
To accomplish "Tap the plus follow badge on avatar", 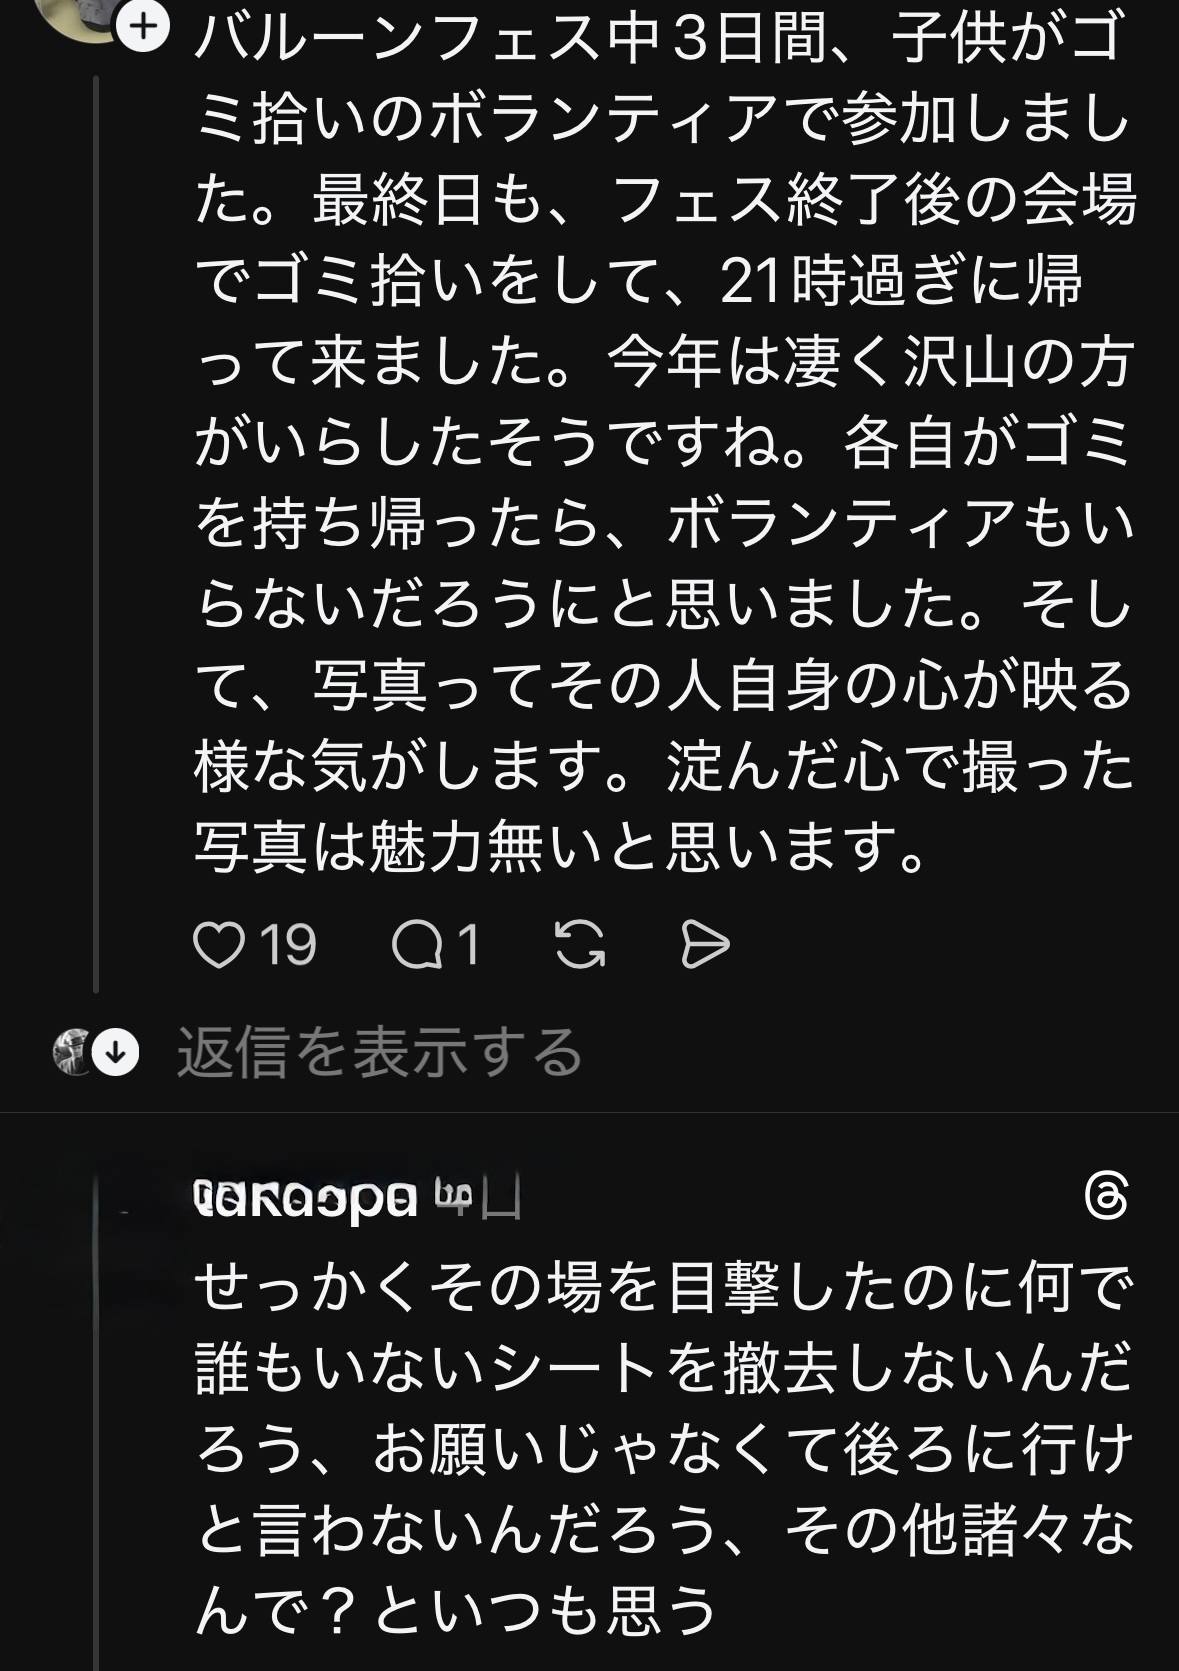I will point(145,26).
